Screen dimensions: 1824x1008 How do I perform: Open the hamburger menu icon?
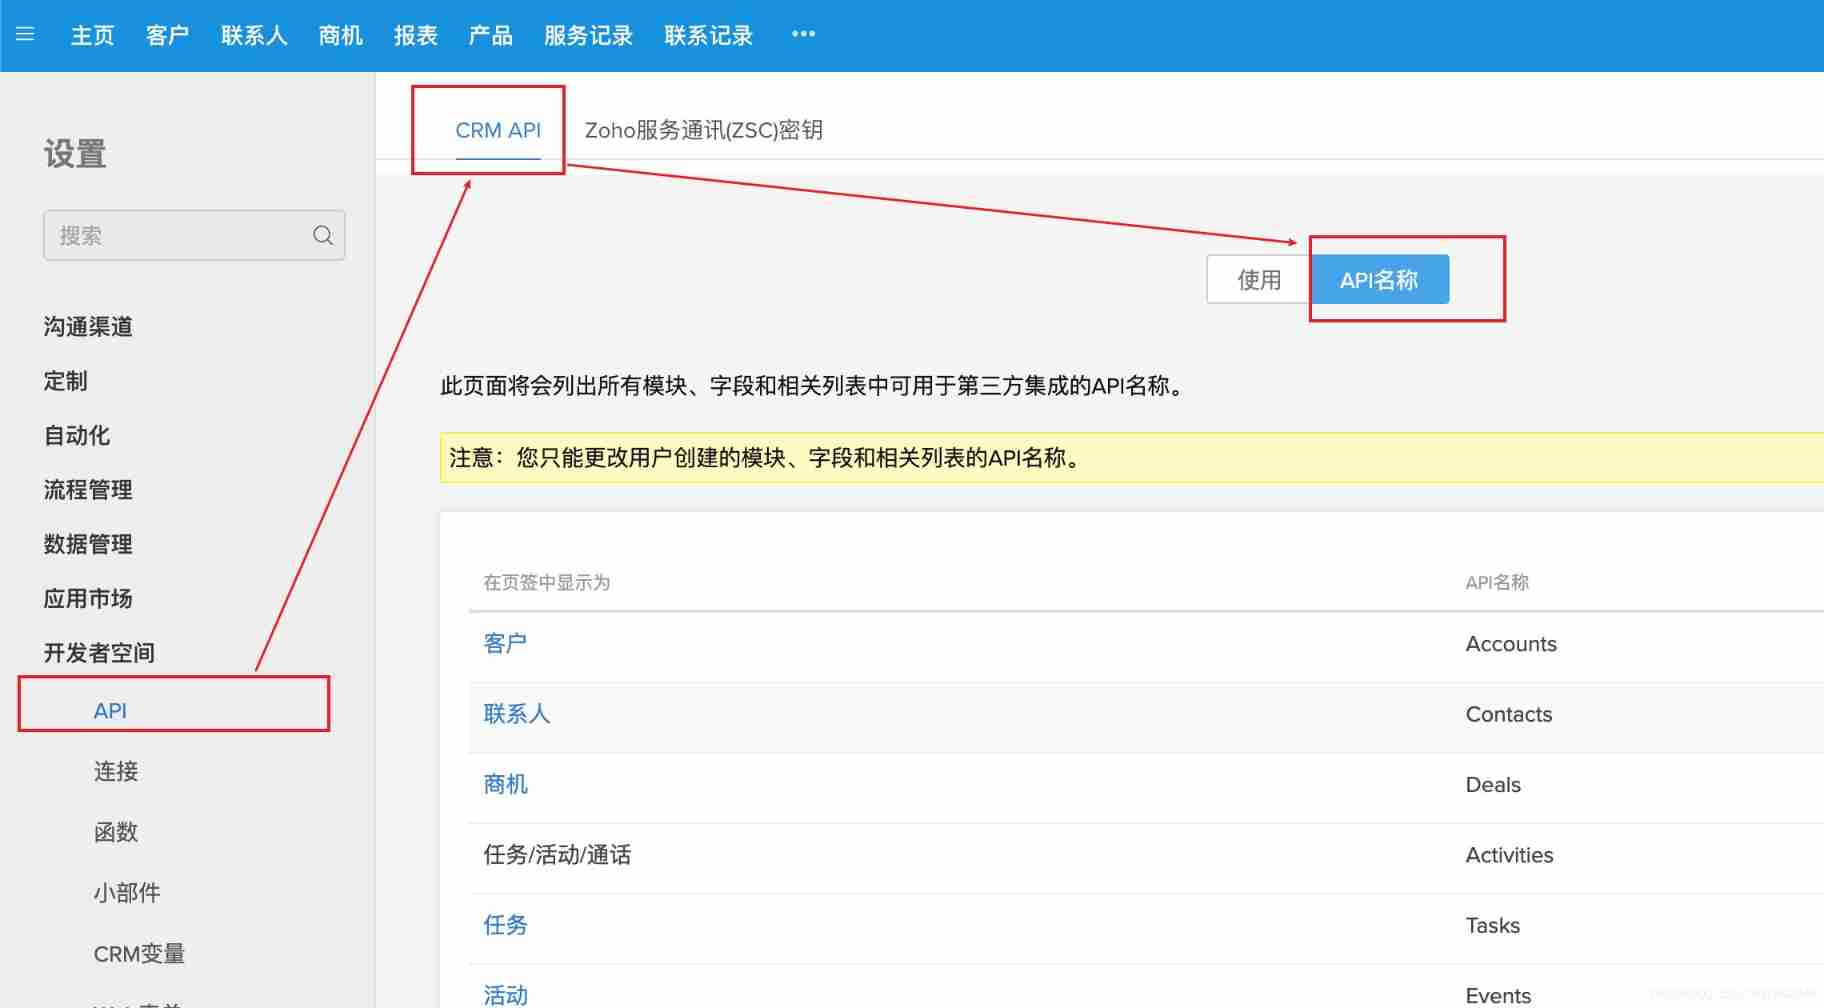pos(25,35)
